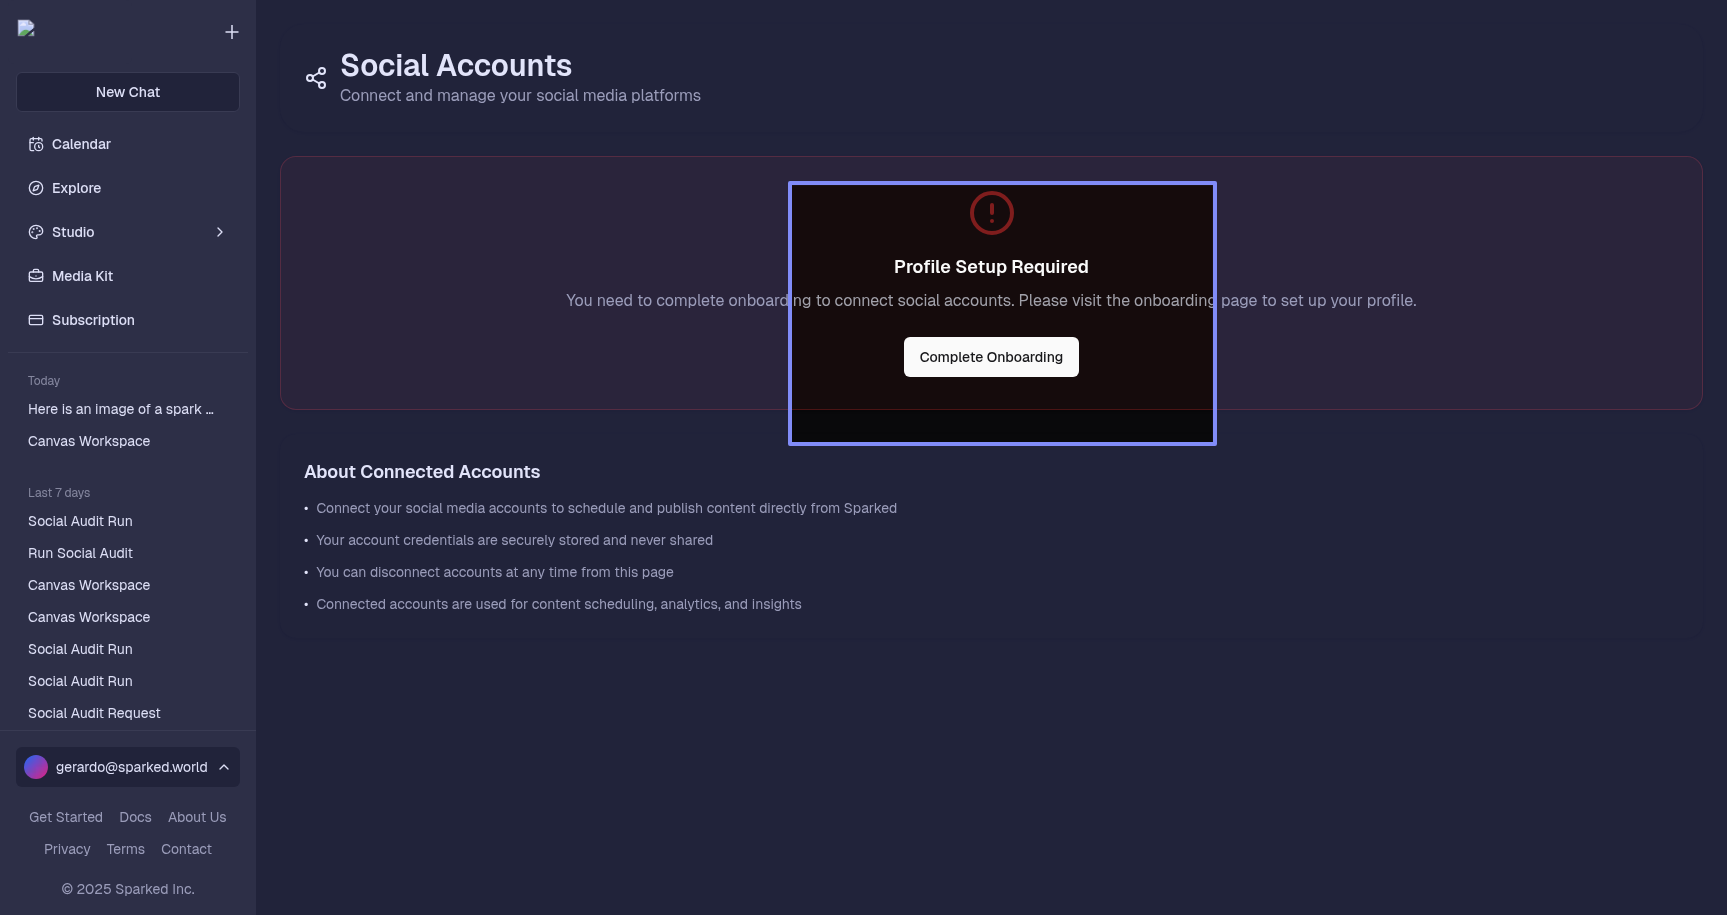1727x915 pixels.
Task: Click the user avatar circle
Action: coord(36,767)
